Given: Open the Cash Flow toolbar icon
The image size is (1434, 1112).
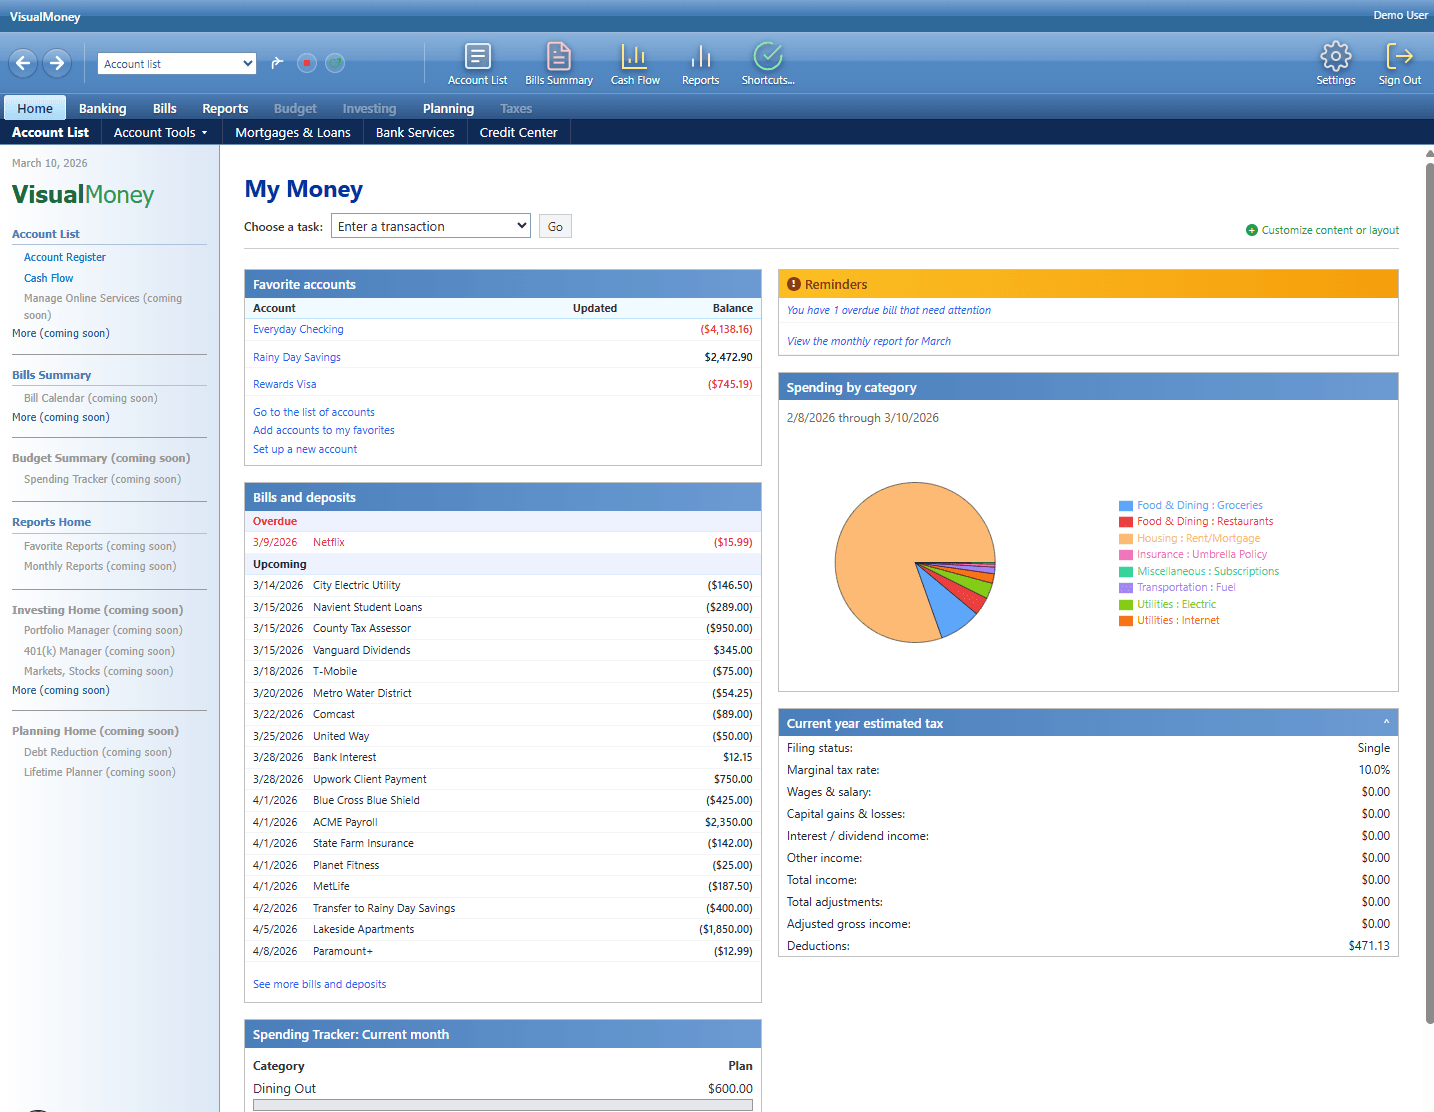Looking at the screenshot, I should coord(635,62).
